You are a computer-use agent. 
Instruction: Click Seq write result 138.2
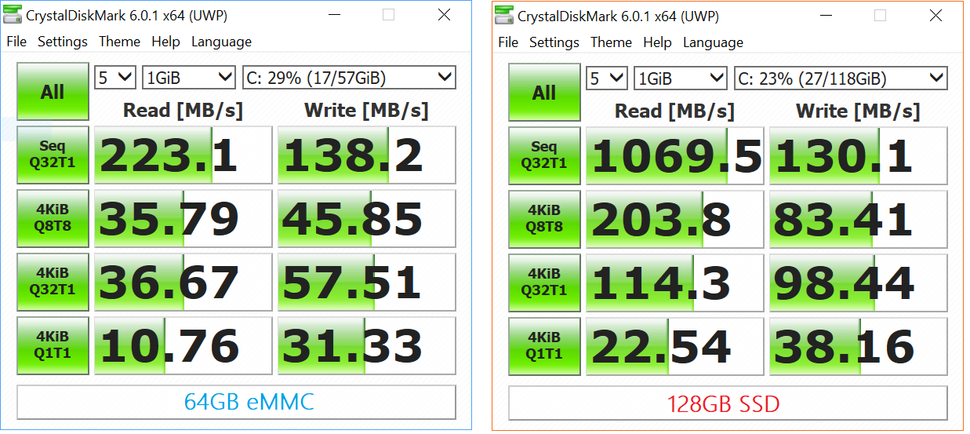367,155
